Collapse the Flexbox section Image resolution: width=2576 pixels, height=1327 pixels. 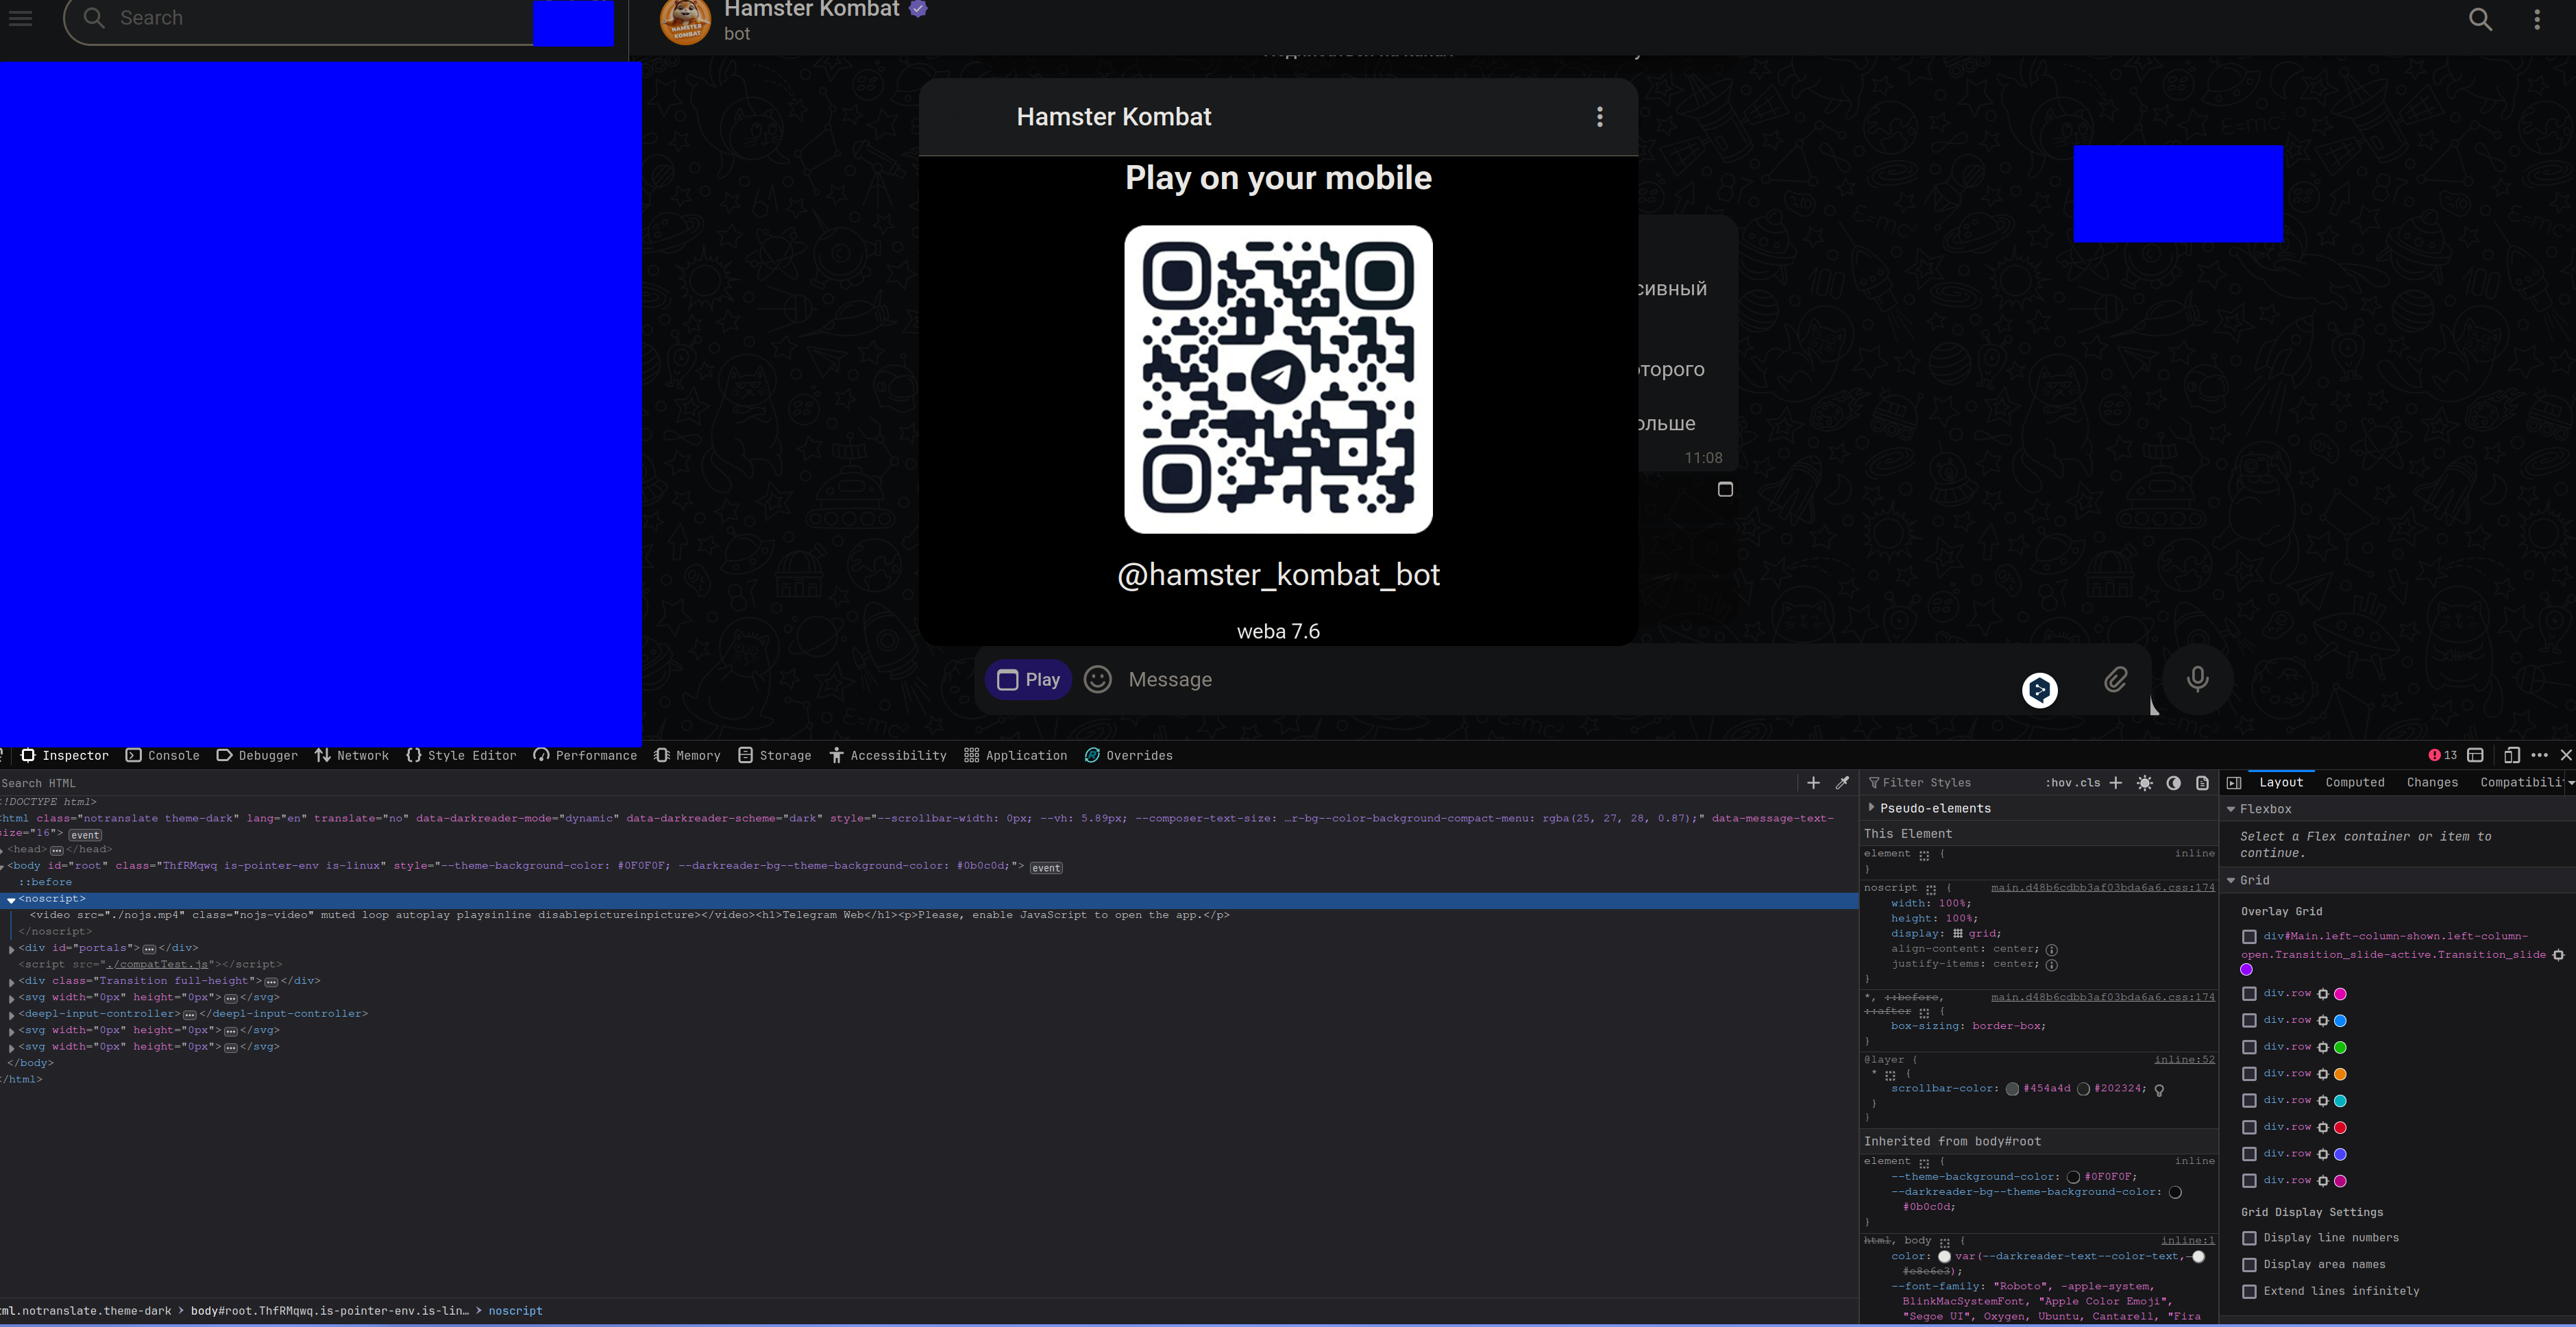[x=2231, y=809]
